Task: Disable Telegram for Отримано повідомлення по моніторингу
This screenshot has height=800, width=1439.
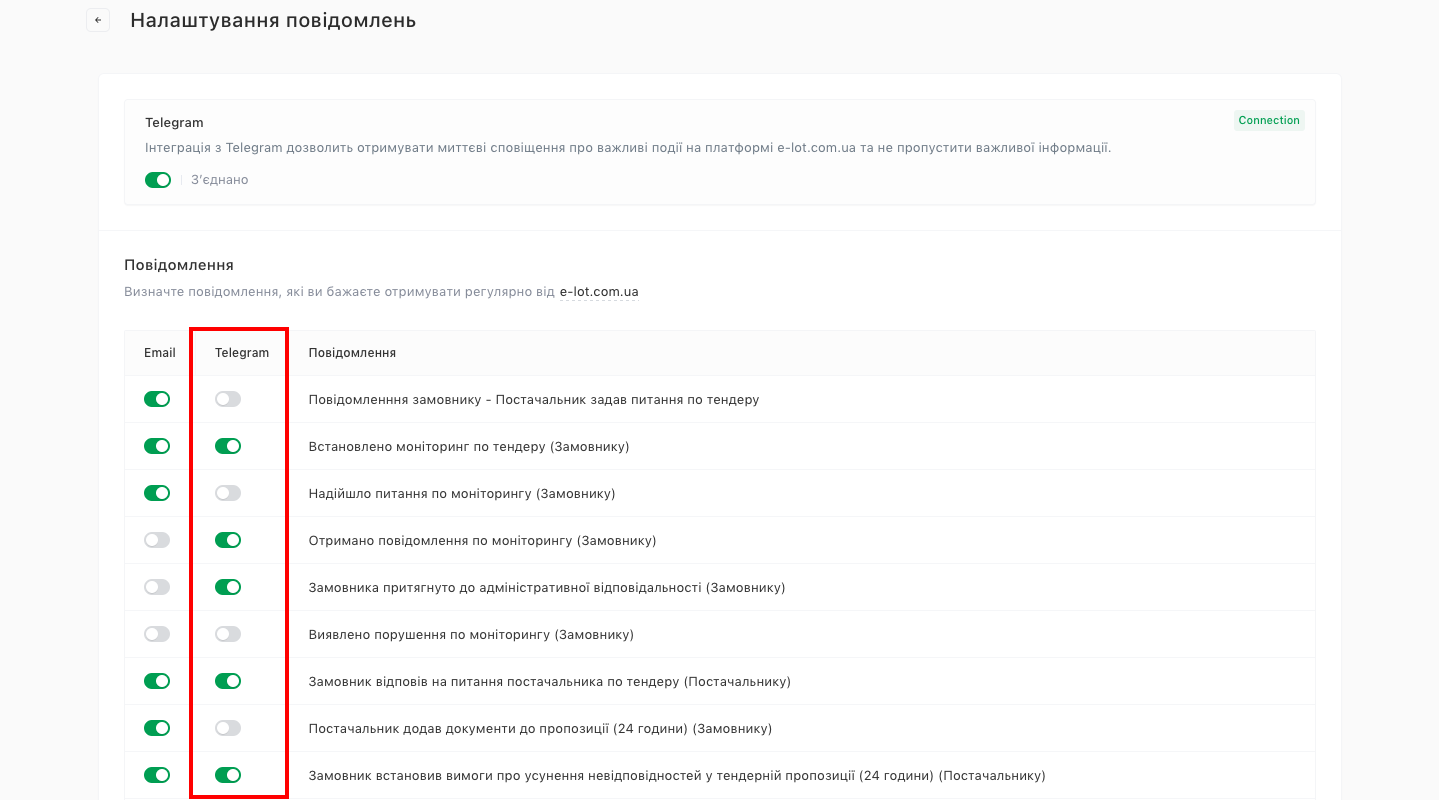Action: click(228, 540)
